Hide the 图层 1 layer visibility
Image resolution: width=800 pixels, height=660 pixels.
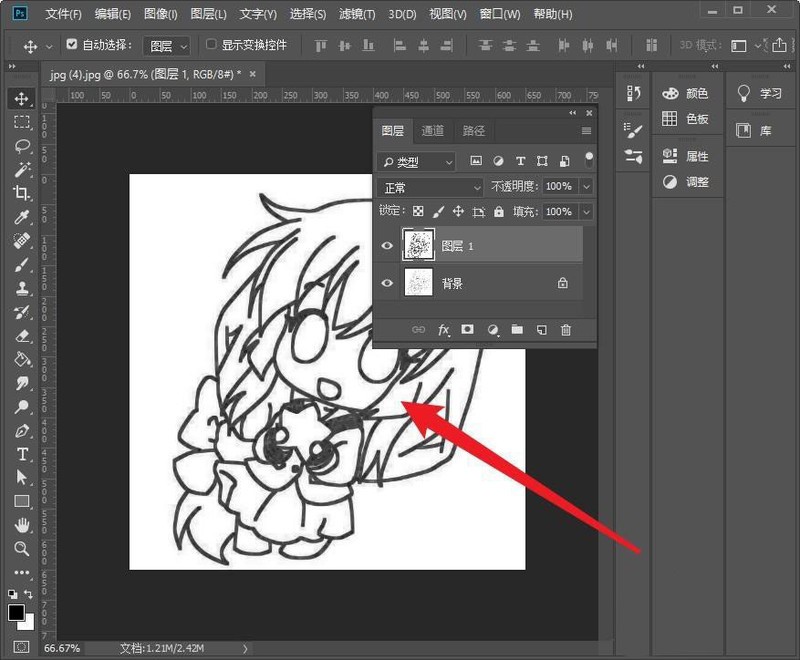pos(387,245)
